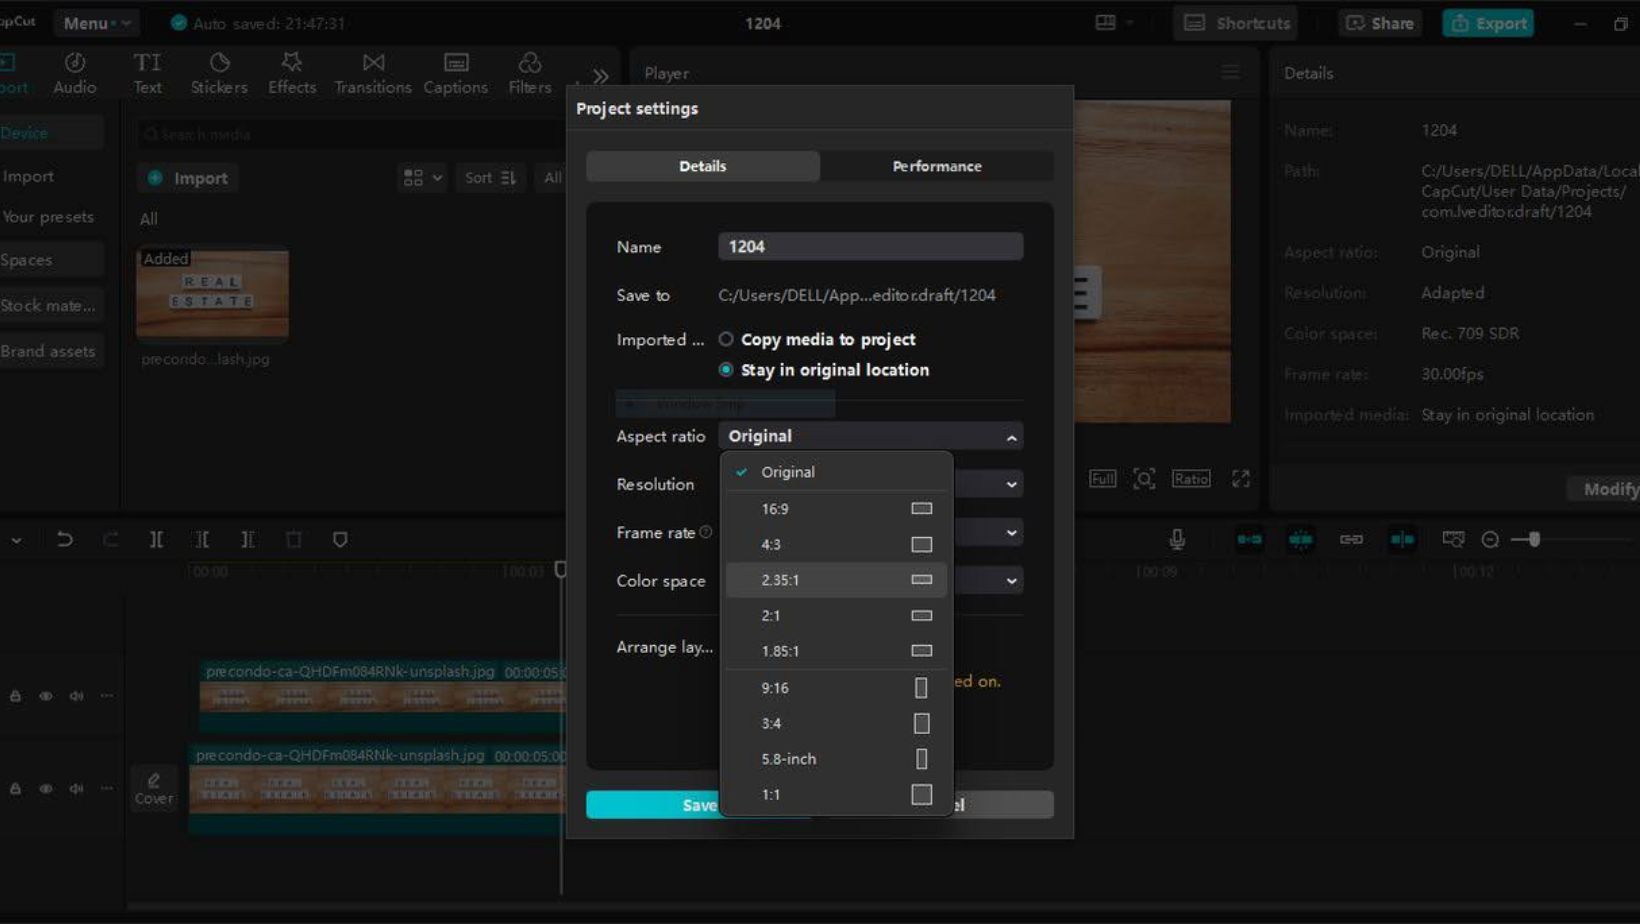The image size is (1640, 924).
Task: Choose 1:1 aspect ratio option
Action: click(836, 795)
